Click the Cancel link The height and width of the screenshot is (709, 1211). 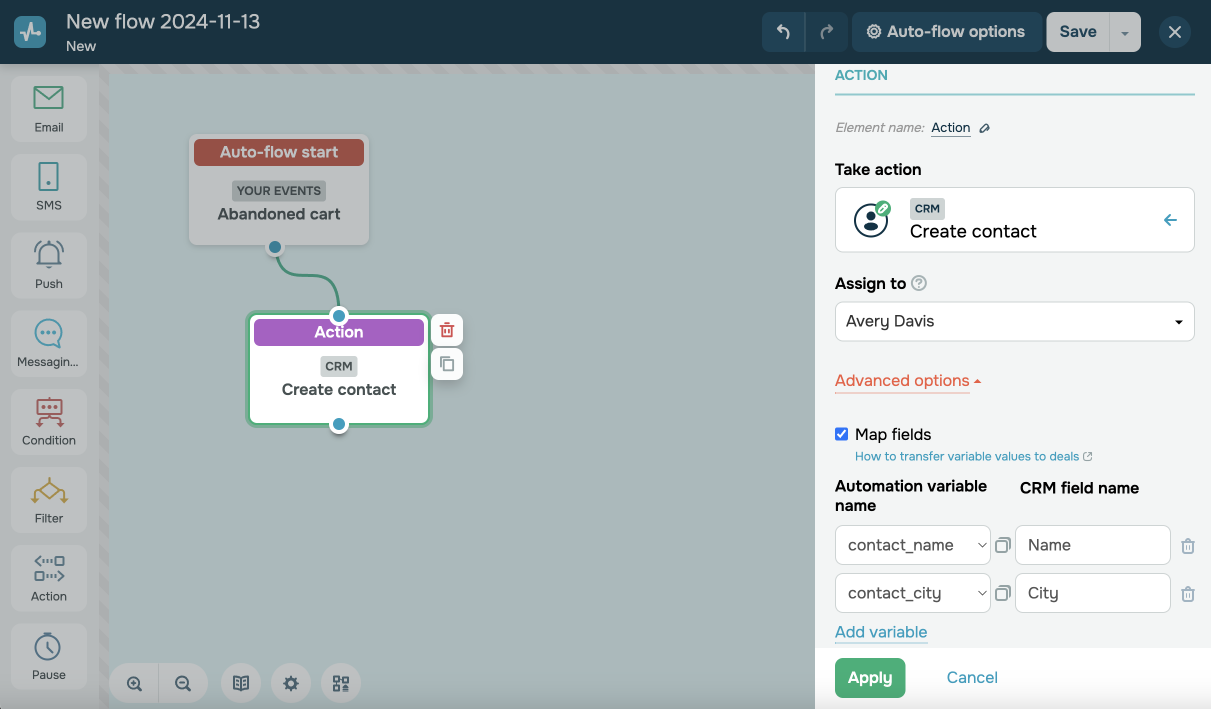[972, 678]
